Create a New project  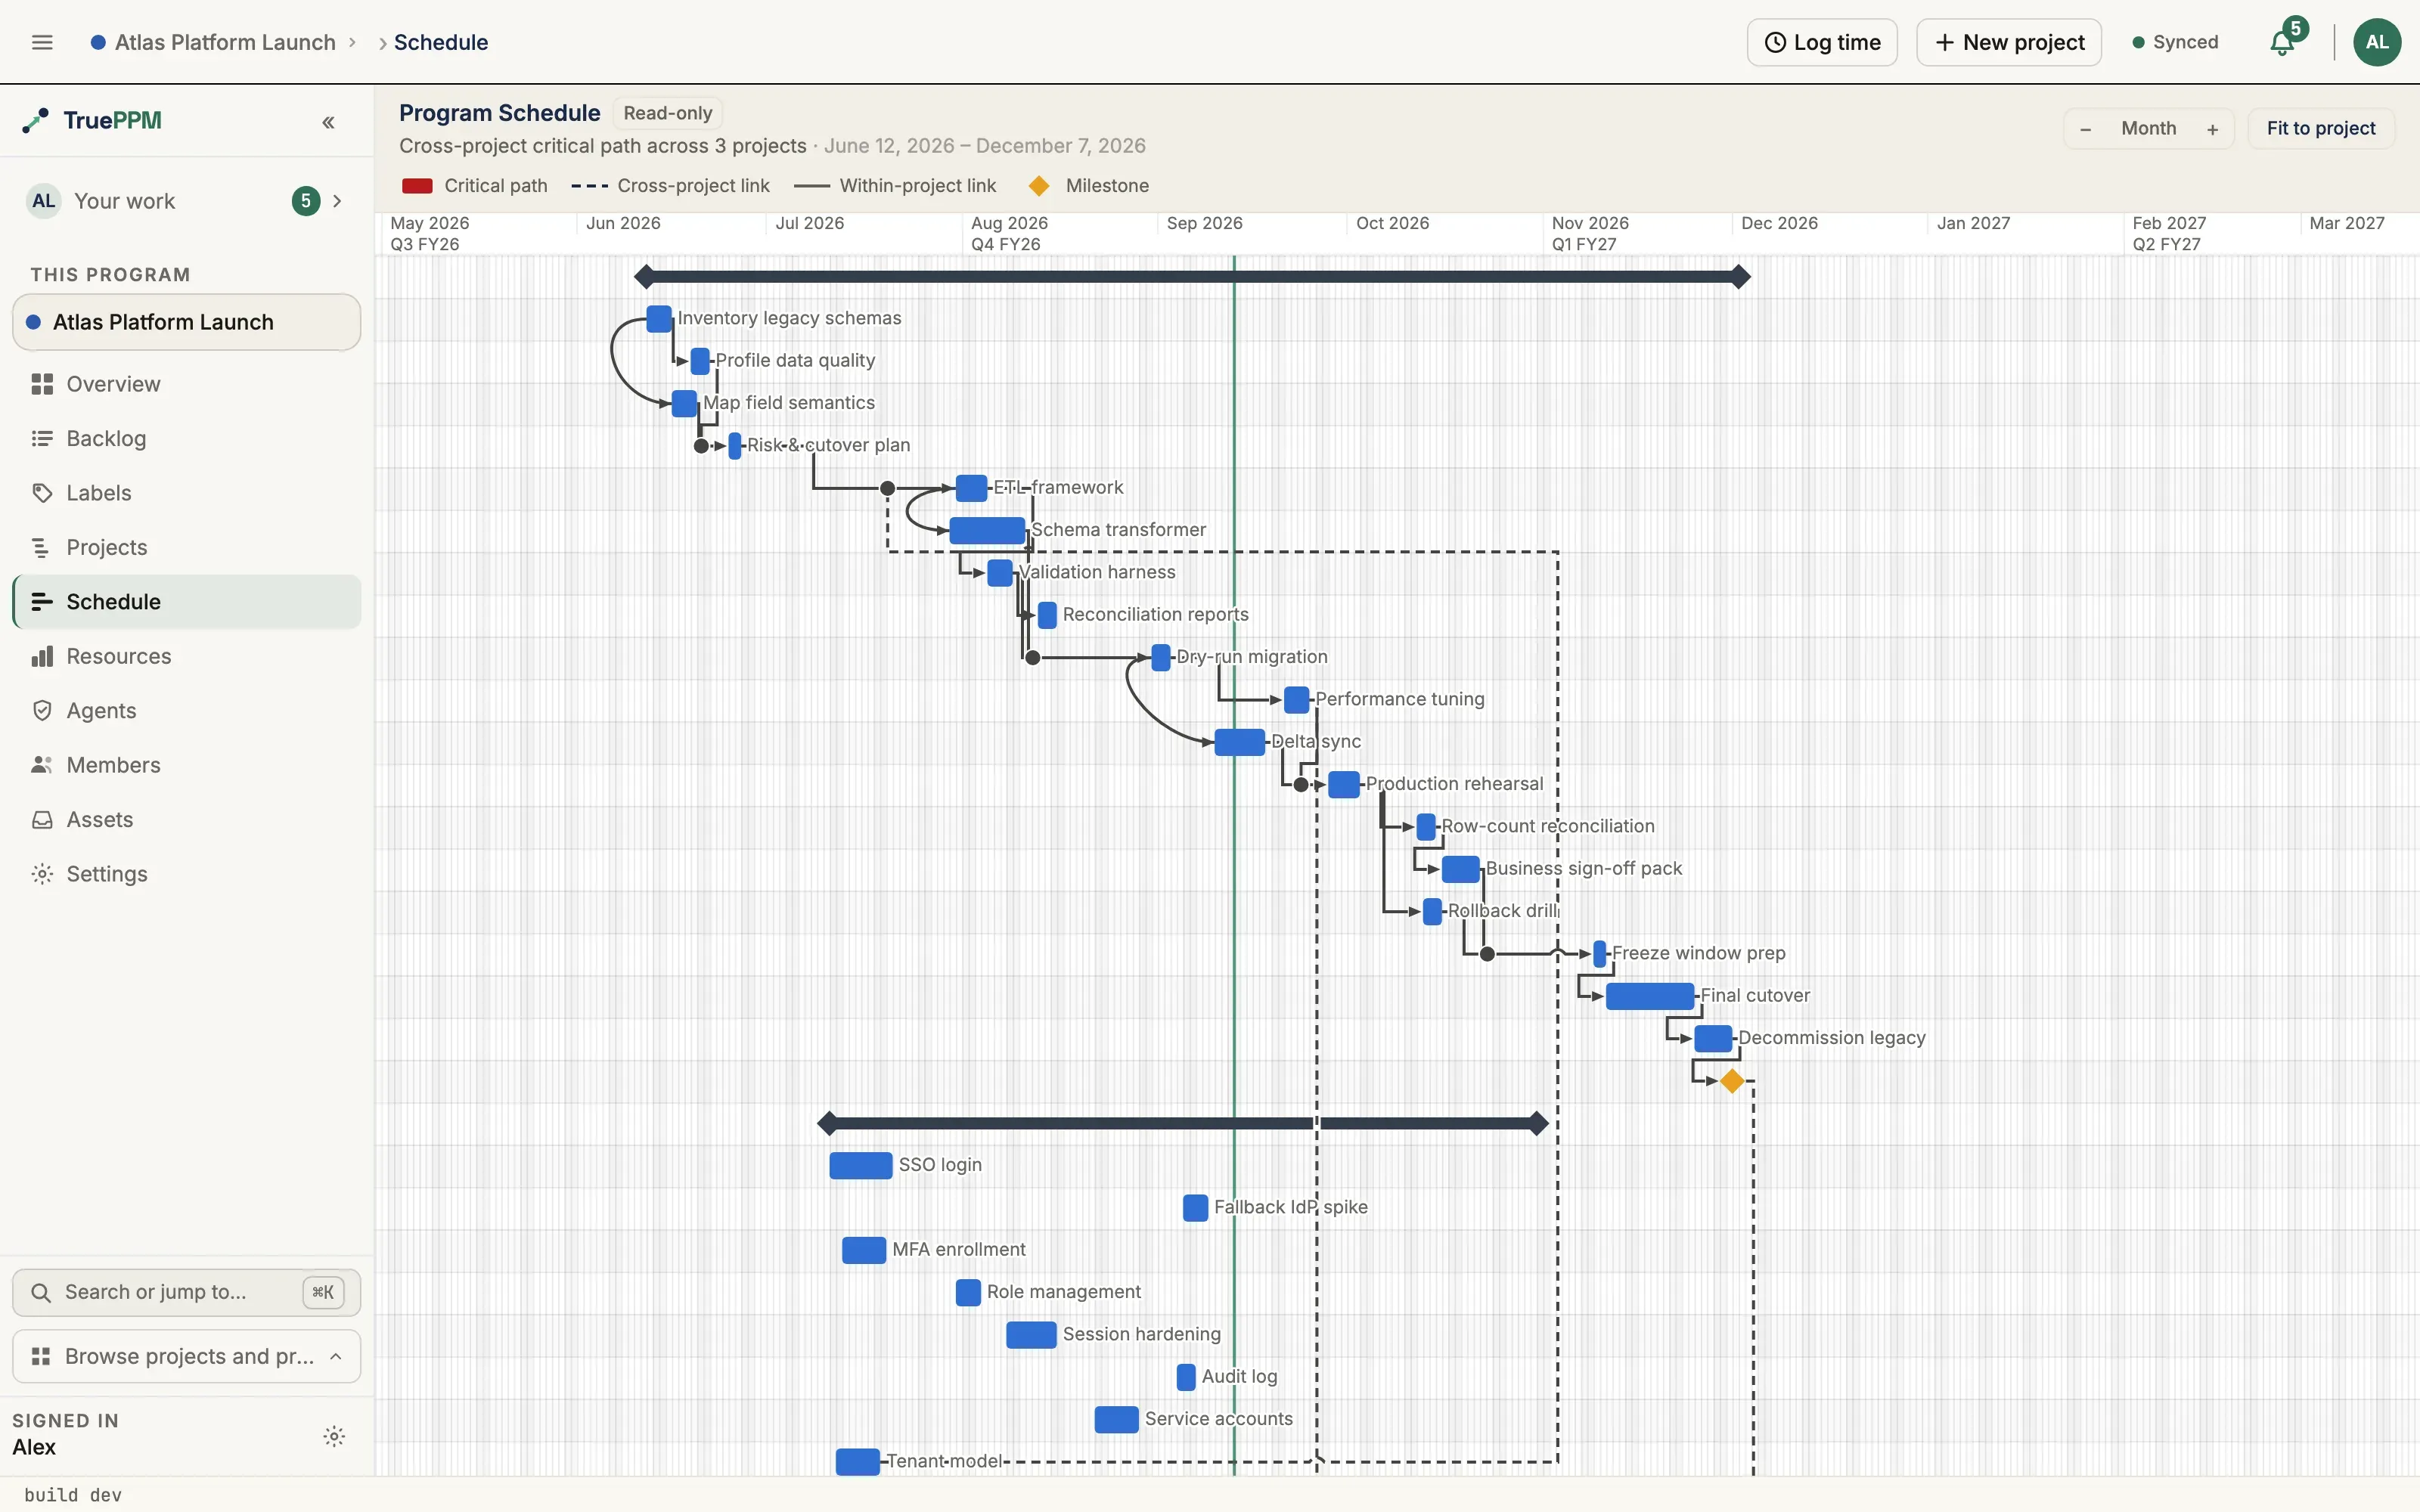coord(2009,42)
